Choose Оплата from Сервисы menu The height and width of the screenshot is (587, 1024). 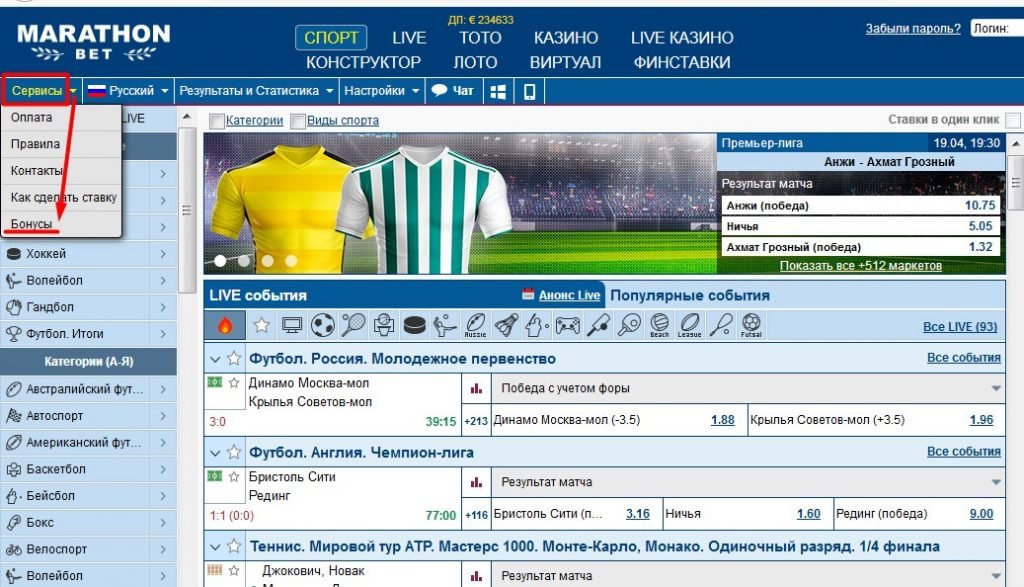pyautogui.click(x=31, y=118)
